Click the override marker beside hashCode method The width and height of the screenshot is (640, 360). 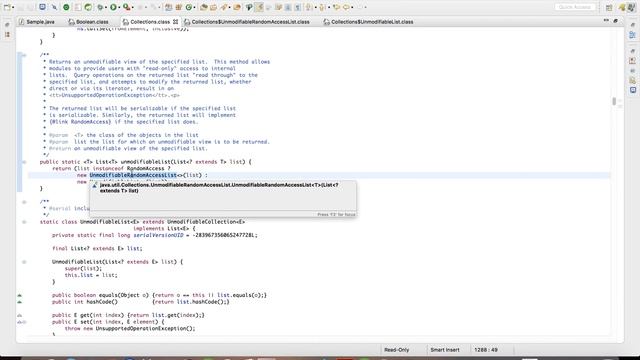(x=20, y=302)
